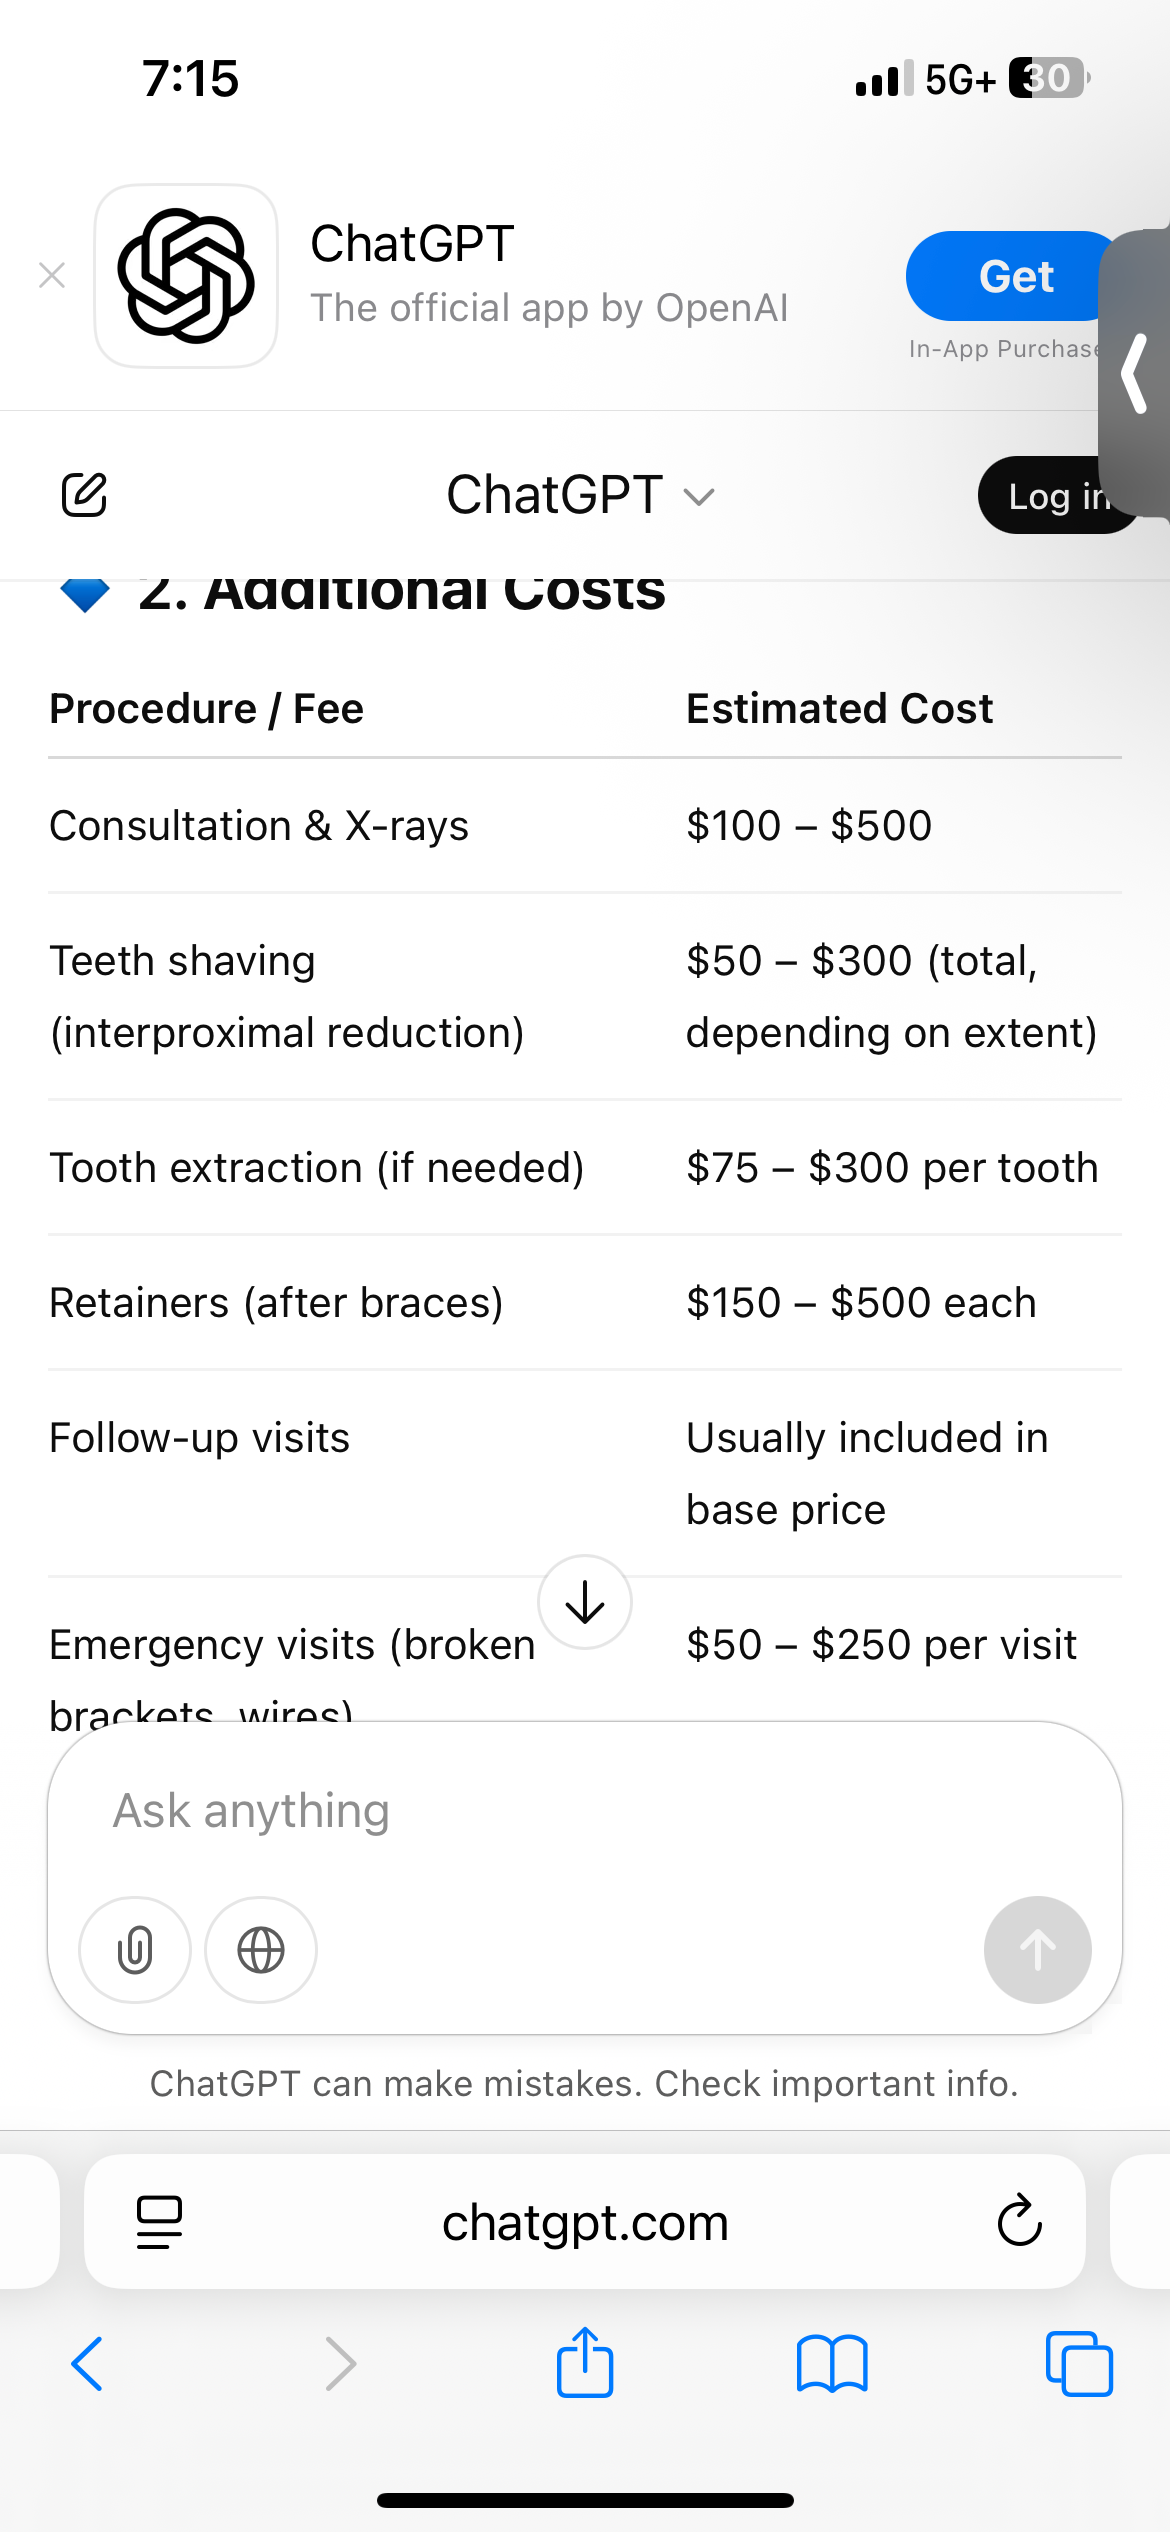The width and height of the screenshot is (1170, 2532).
Task: Jump to bottom with down-arrow button
Action: click(x=585, y=1602)
